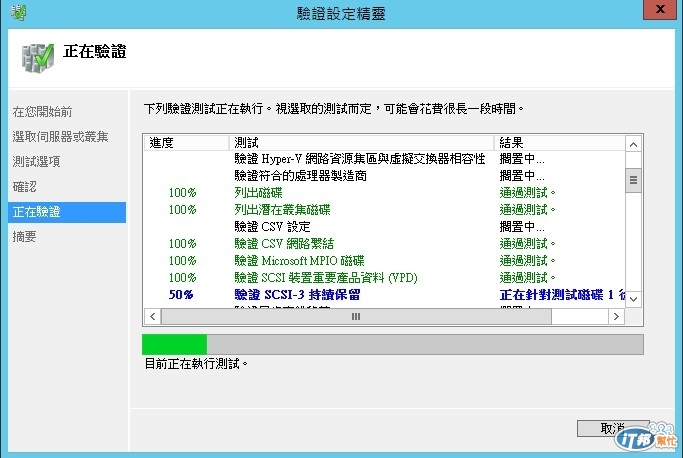The width and height of the screenshot is (683, 458).
Task: Click the 50% progress value
Action: 181,295
